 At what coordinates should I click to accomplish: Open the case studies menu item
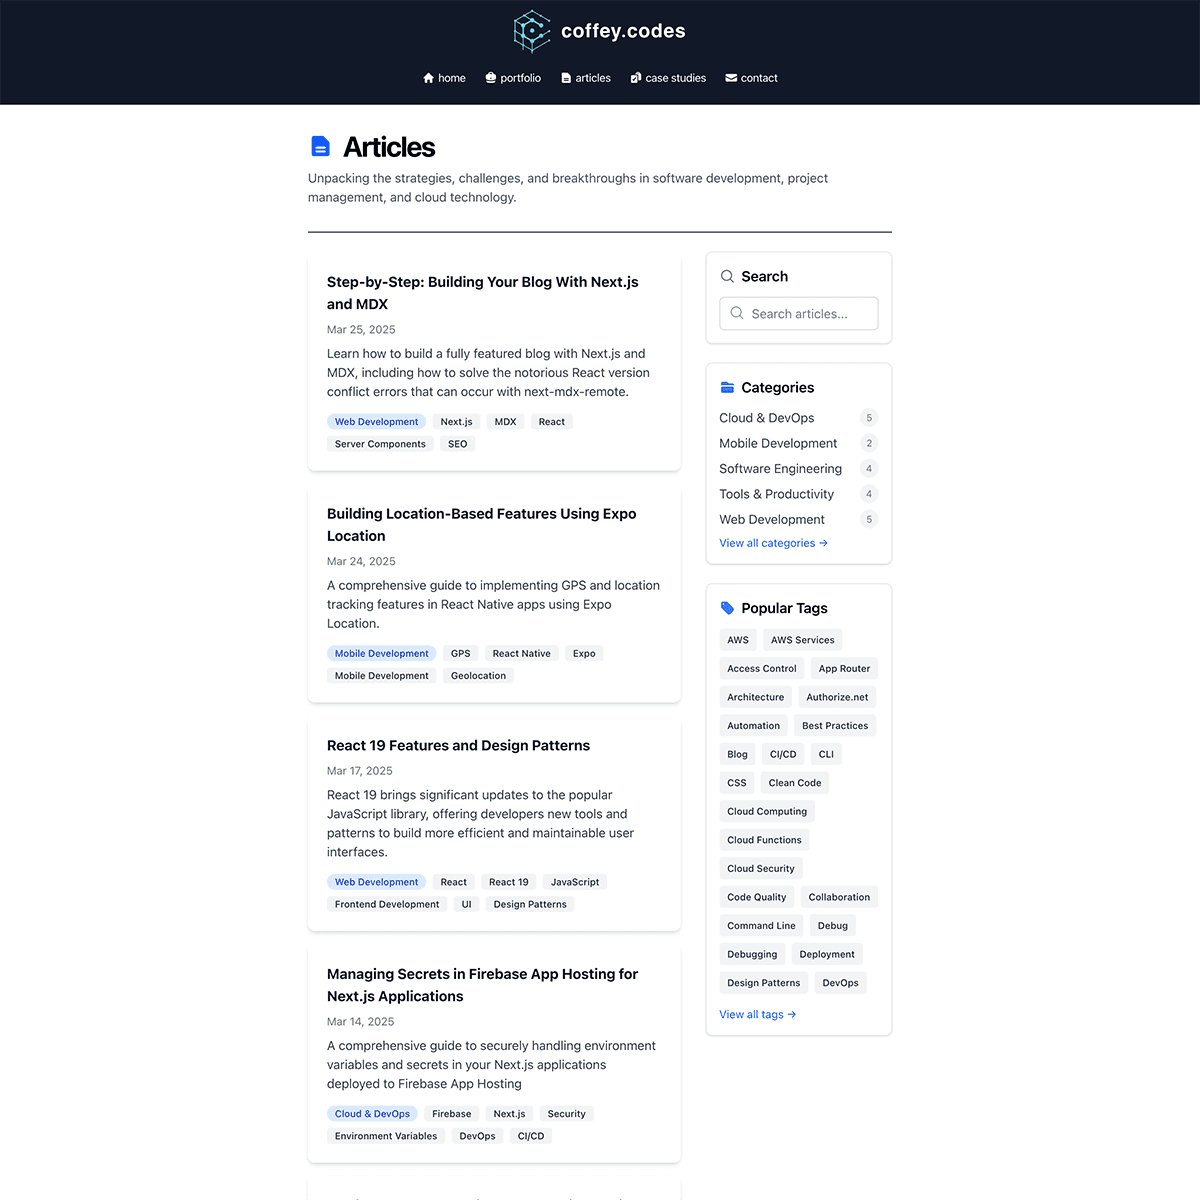[x=668, y=78]
